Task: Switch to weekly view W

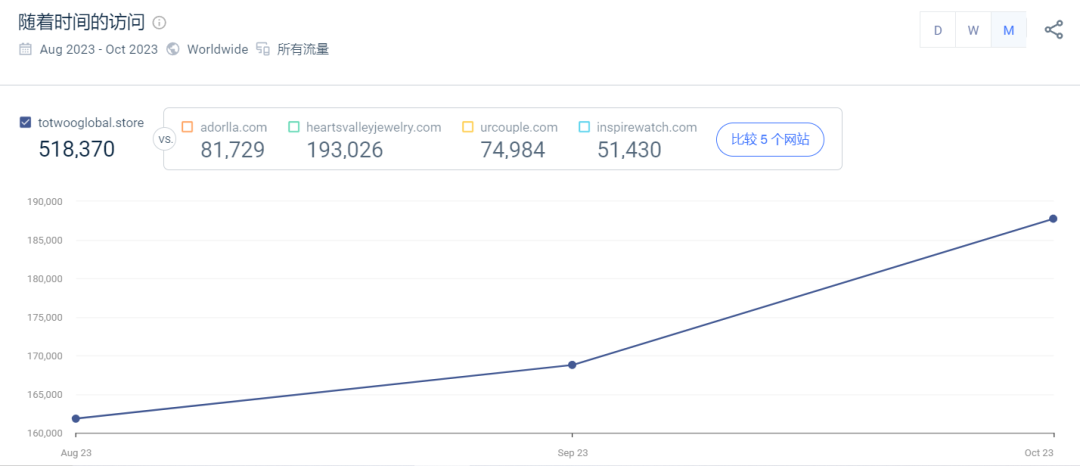Action: click(973, 30)
